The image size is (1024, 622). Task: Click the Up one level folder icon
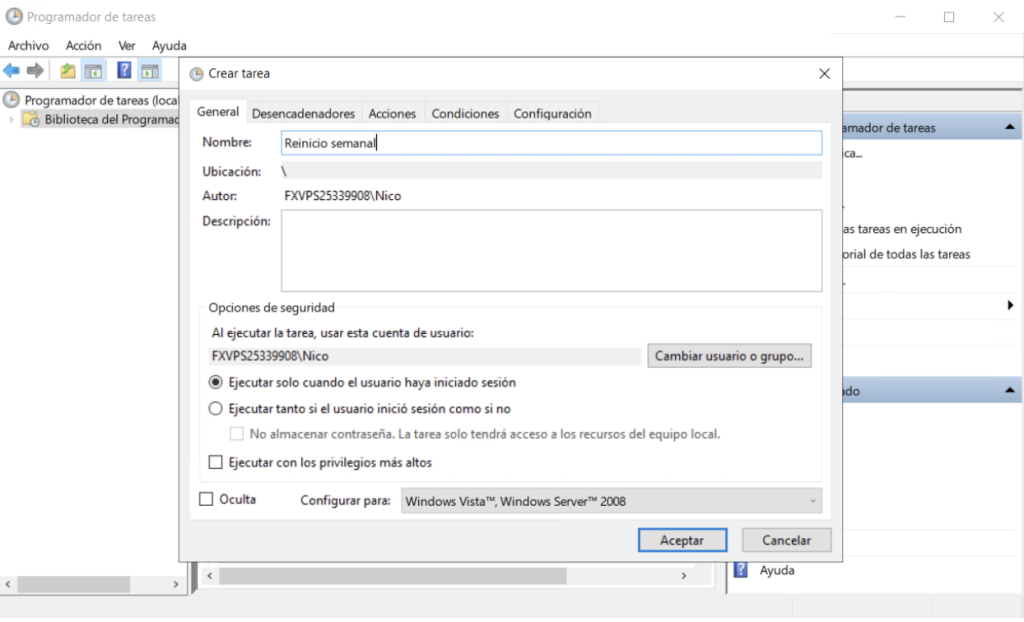(67, 70)
